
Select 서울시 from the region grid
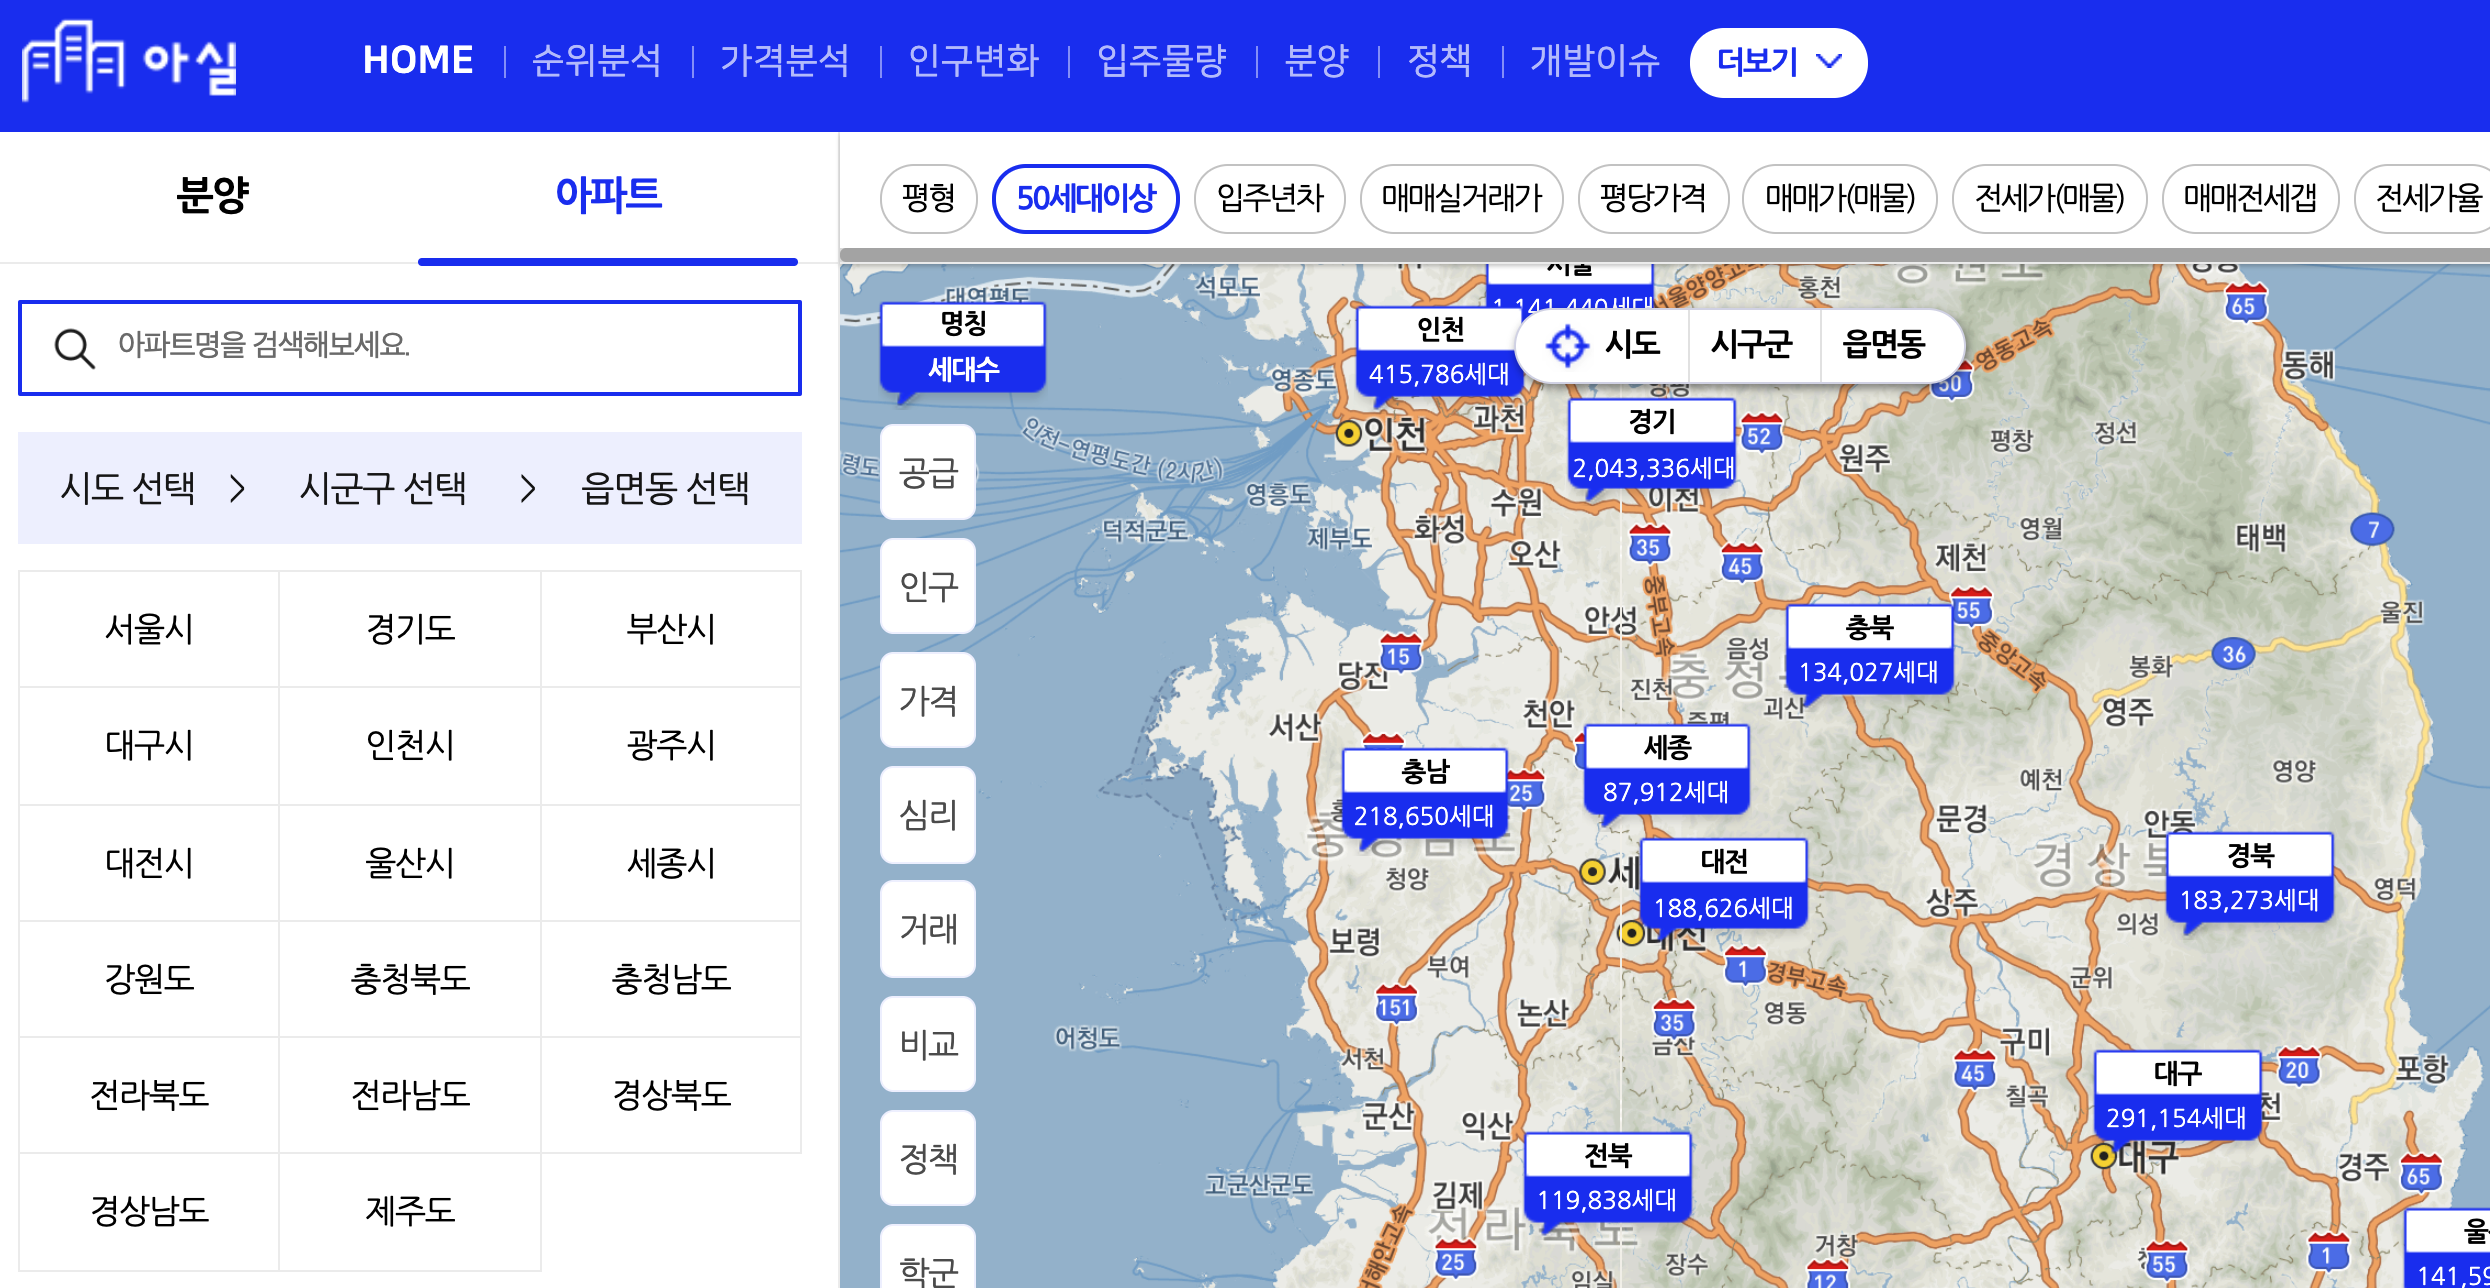(x=149, y=629)
